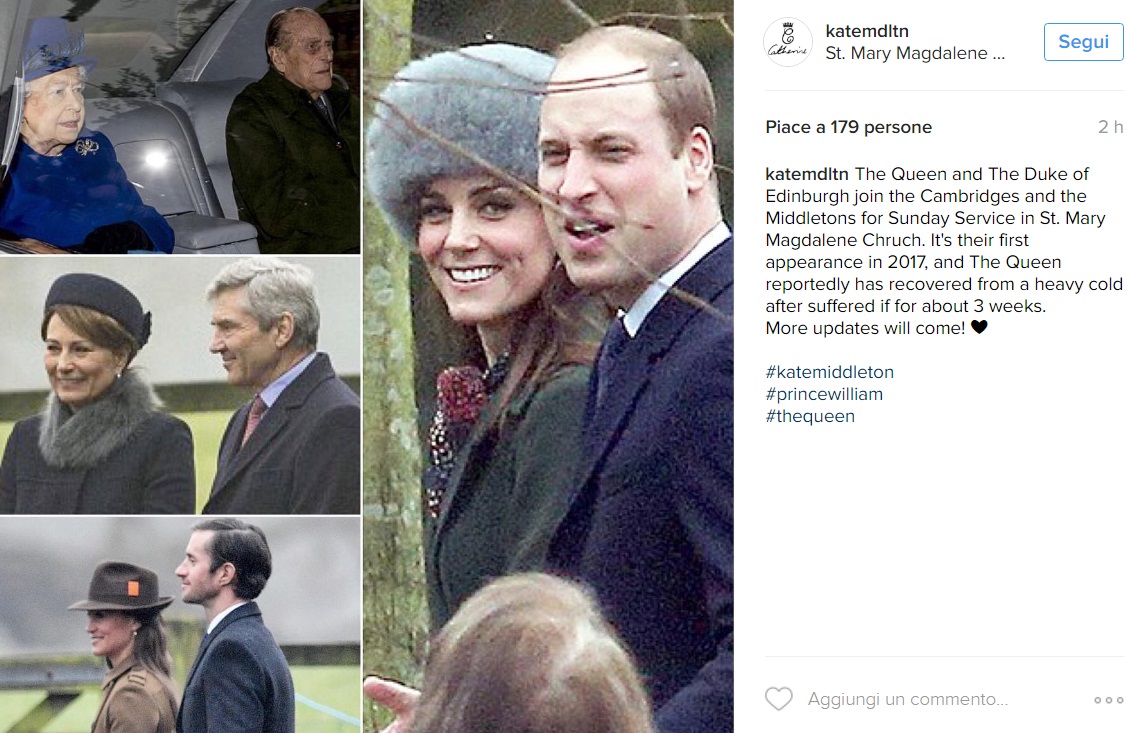
Task: Follow the account with the Segui button
Action: [x=1083, y=42]
